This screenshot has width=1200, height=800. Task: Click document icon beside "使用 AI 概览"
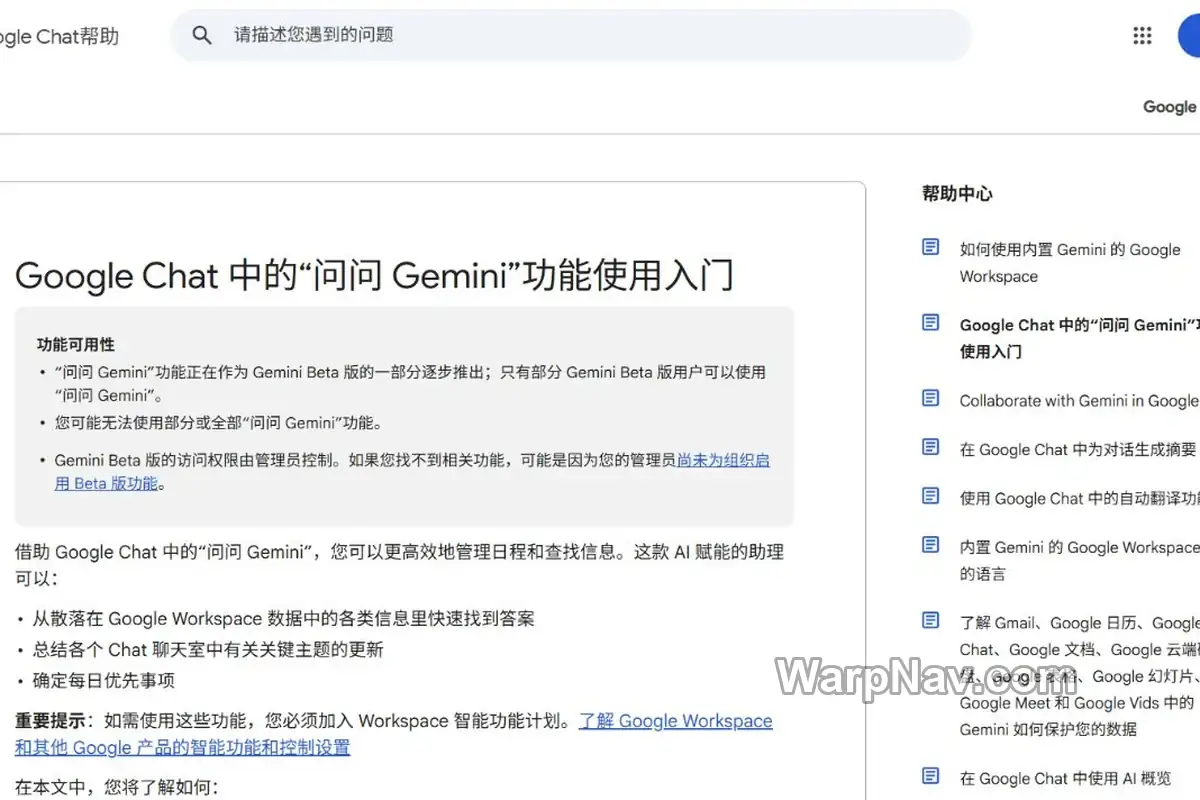coord(931,777)
